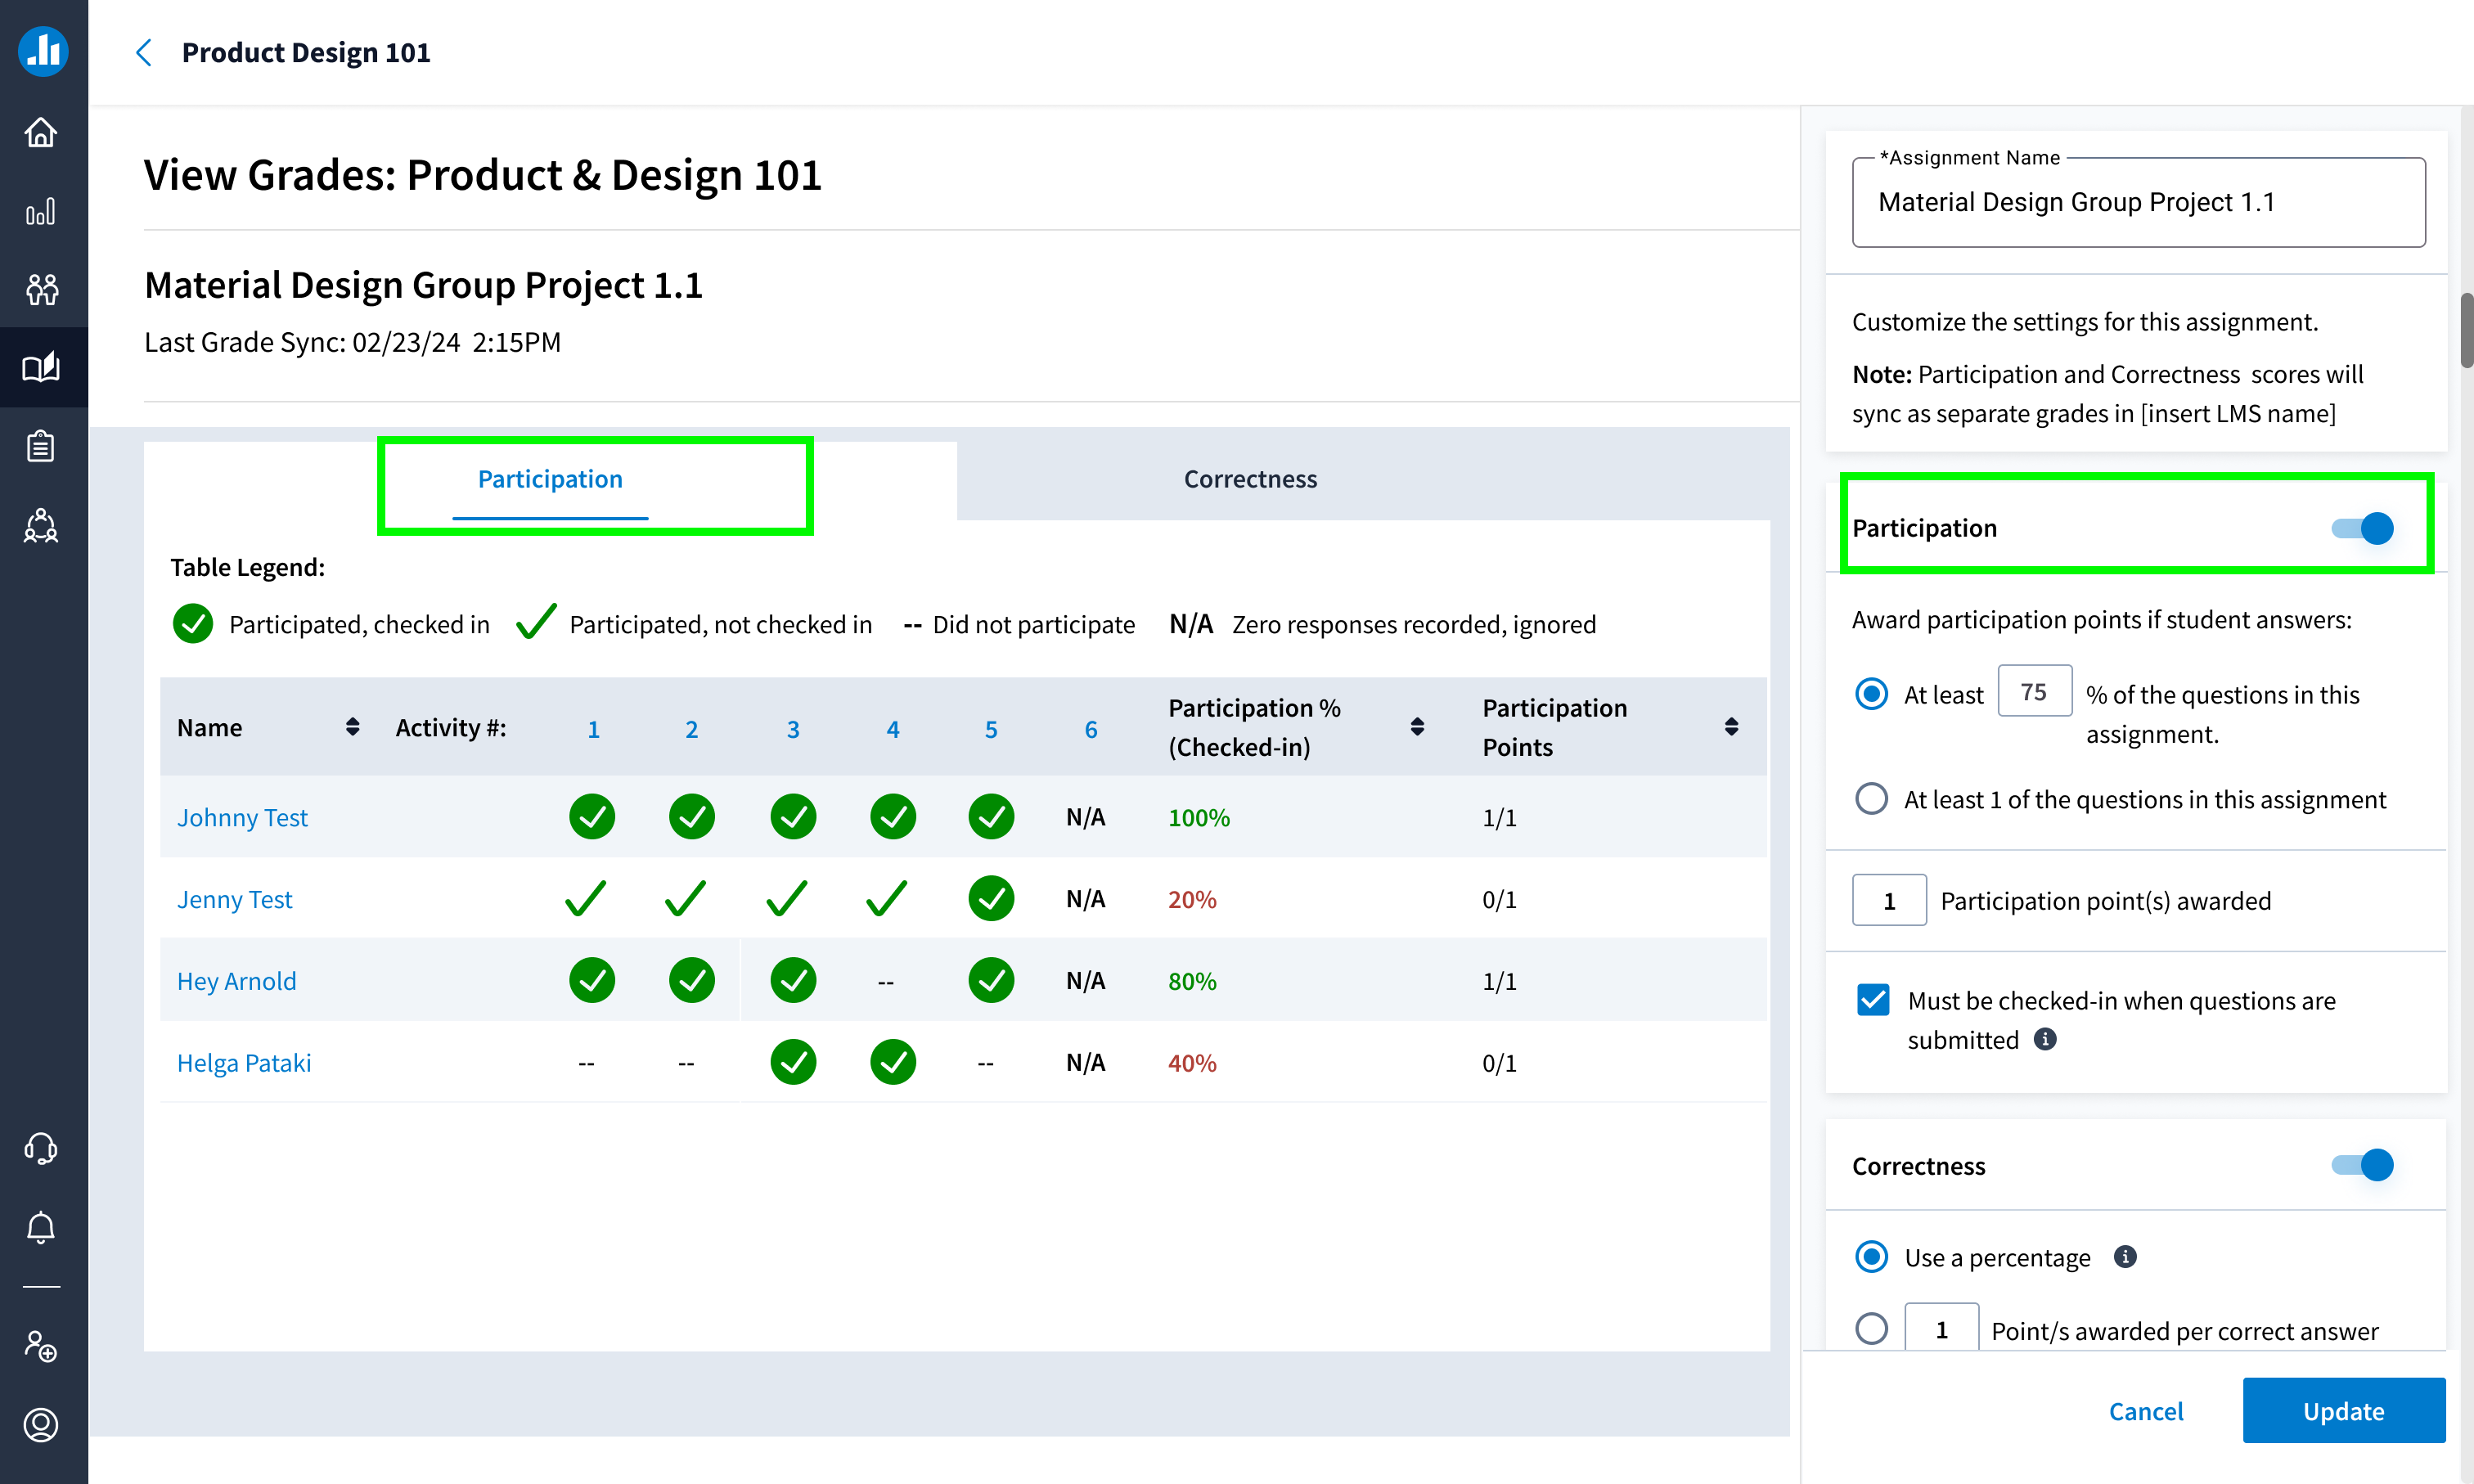The image size is (2474, 1484).
Task: Select At least 1 of the questions radio option
Action: [1871, 798]
